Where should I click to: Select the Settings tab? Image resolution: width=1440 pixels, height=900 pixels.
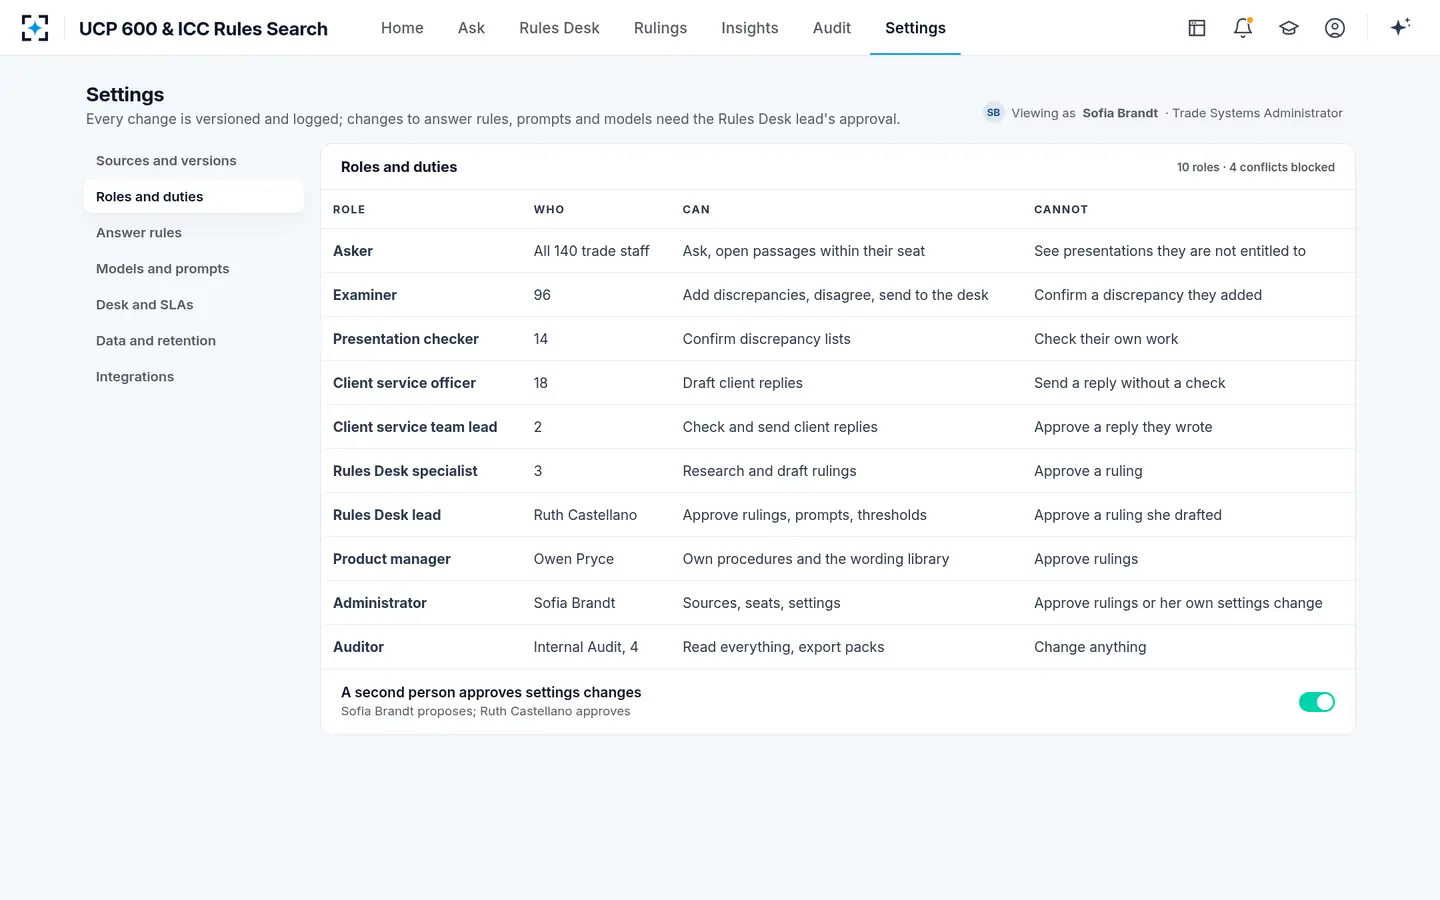(915, 28)
